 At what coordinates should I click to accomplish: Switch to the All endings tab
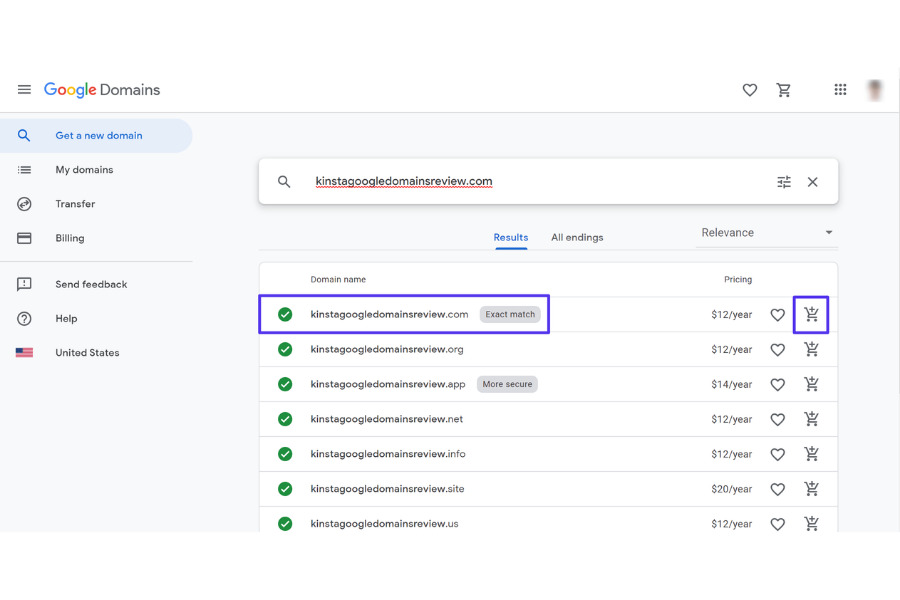click(x=577, y=238)
